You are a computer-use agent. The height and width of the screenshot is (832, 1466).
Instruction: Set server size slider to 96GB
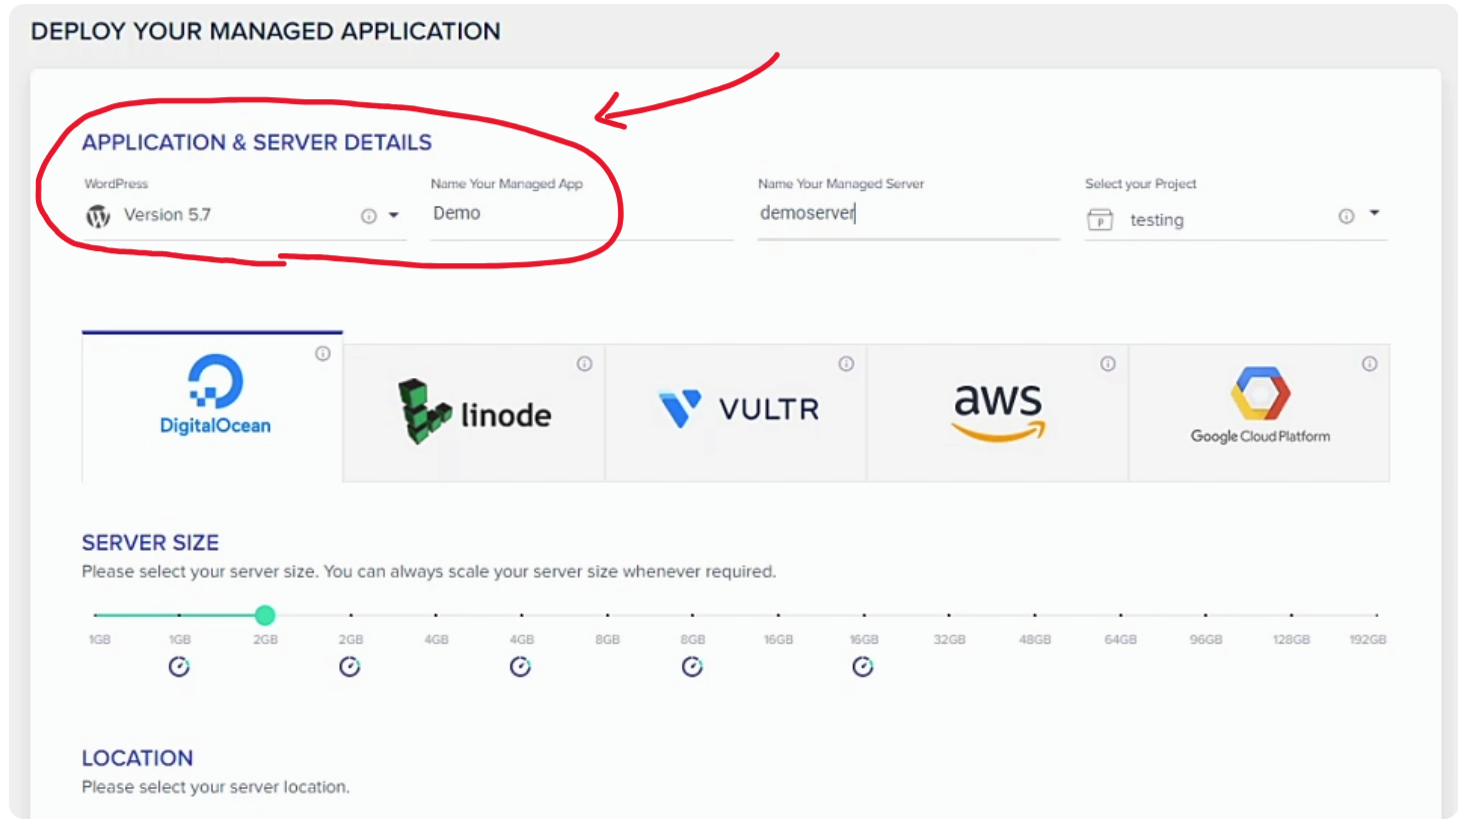click(x=1206, y=615)
